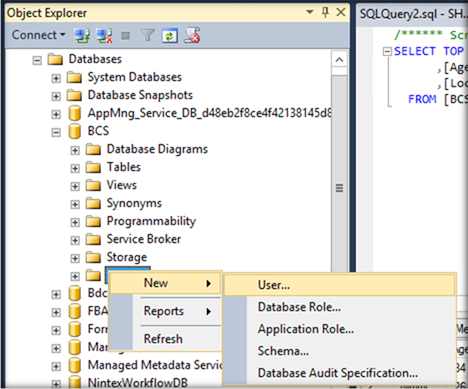Open the Reports submenu
Image resolution: width=468 pixels, height=389 pixels.
point(166,311)
